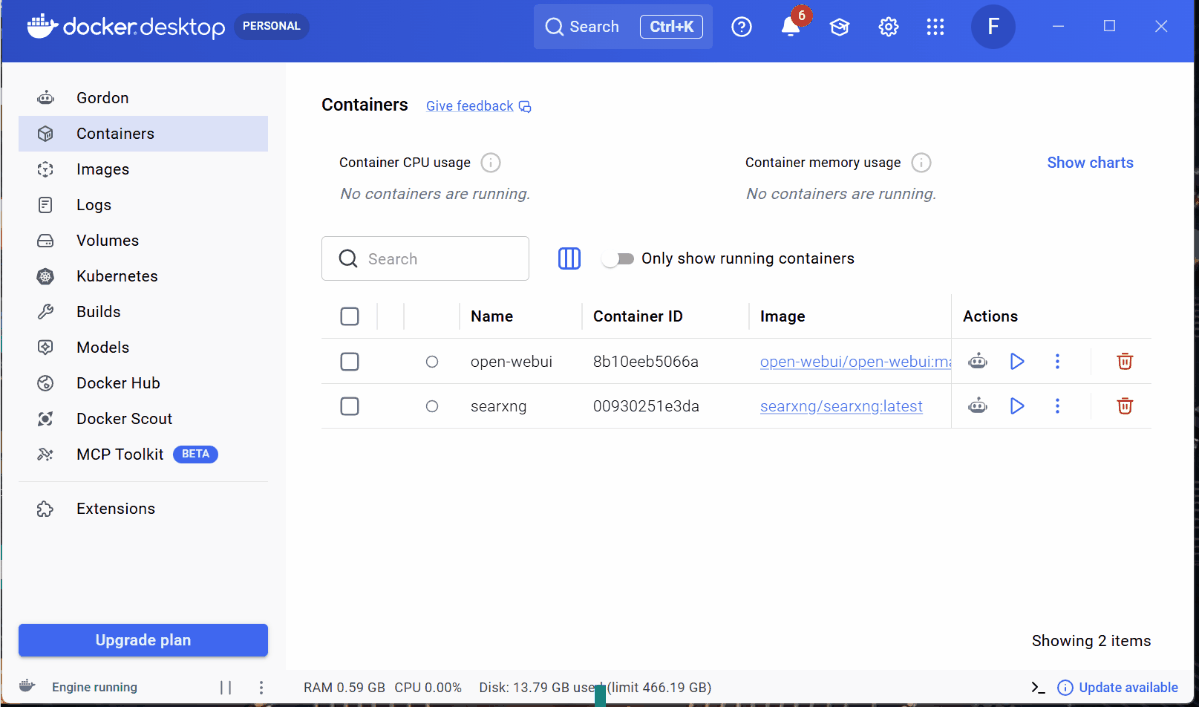Click the Docker Hub icon
Screen dimensions: 1199x707
coord(45,383)
